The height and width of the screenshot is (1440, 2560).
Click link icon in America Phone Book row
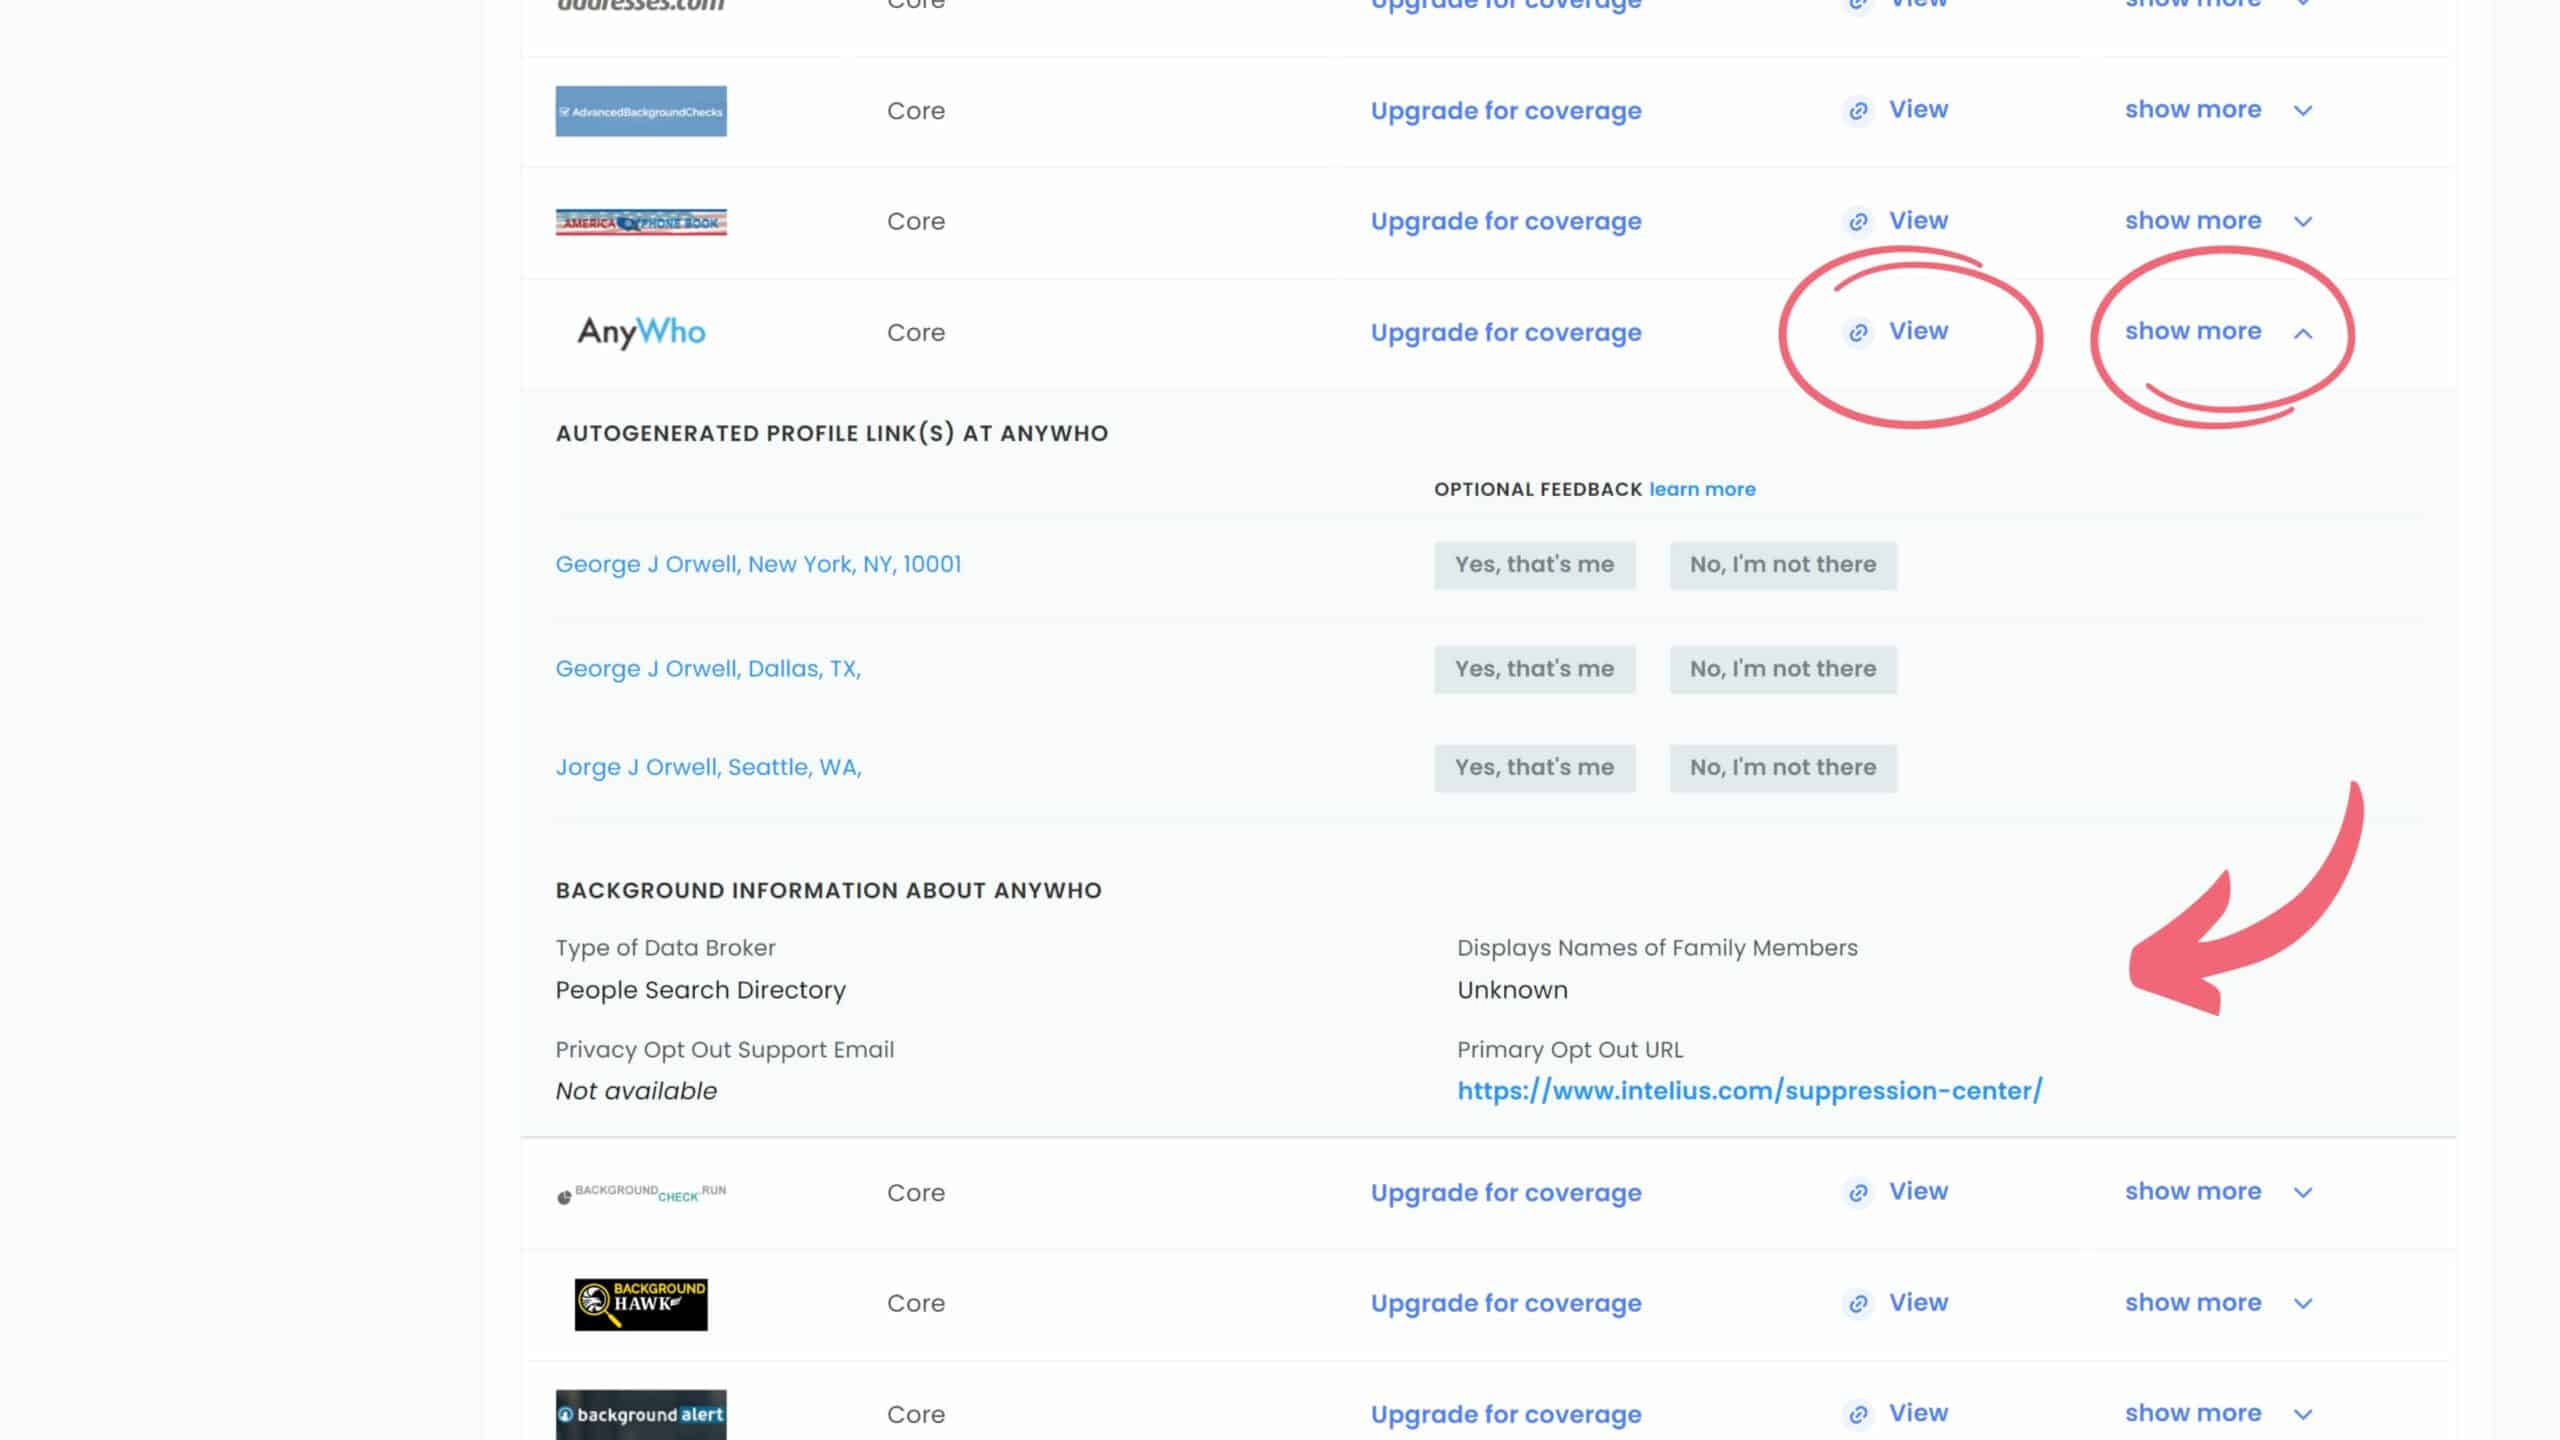1858,222
